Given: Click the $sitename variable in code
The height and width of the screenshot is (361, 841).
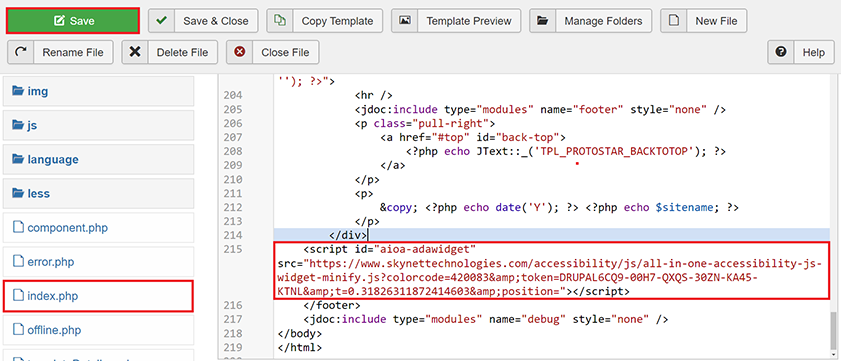Looking at the screenshot, I should pos(684,208).
